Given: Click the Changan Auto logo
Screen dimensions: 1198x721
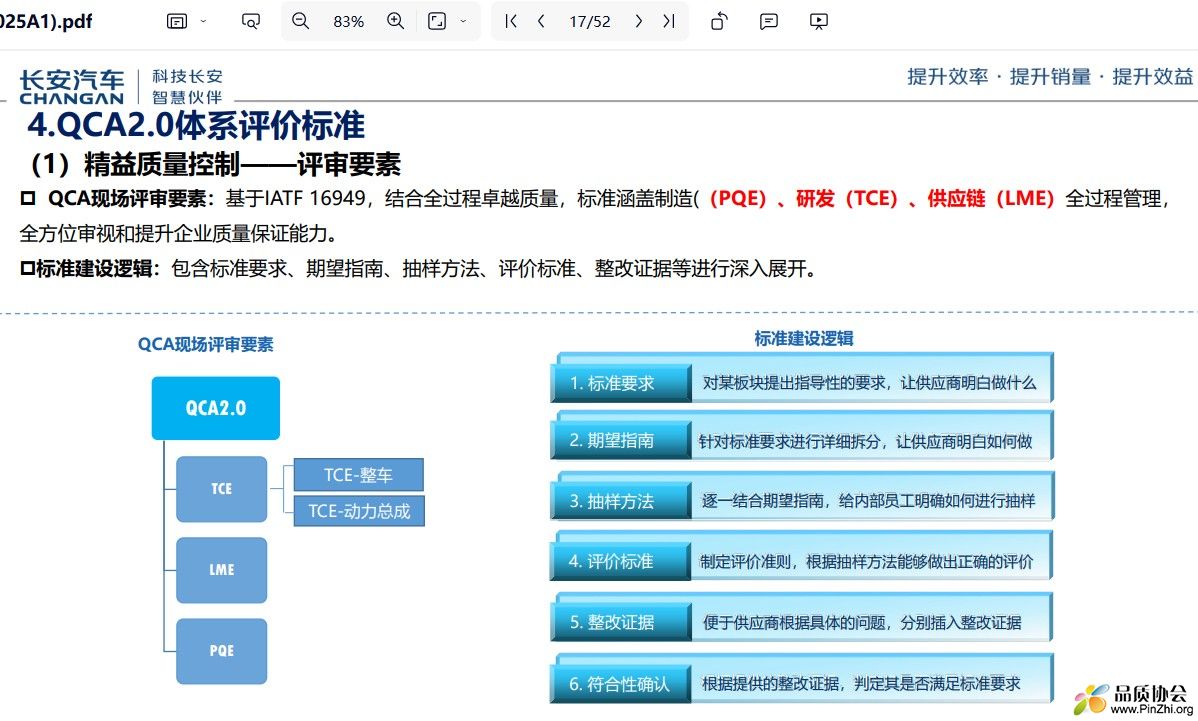Looking at the screenshot, I should (71, 86).
